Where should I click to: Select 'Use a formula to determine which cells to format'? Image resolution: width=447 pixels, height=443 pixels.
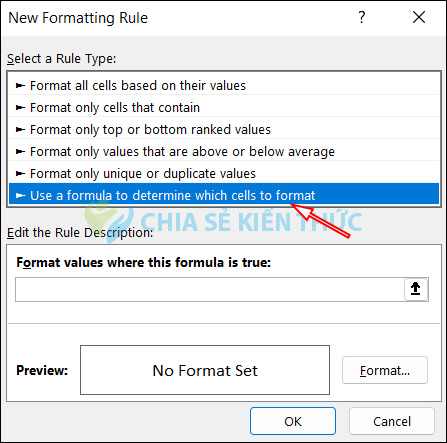(224, 194)
